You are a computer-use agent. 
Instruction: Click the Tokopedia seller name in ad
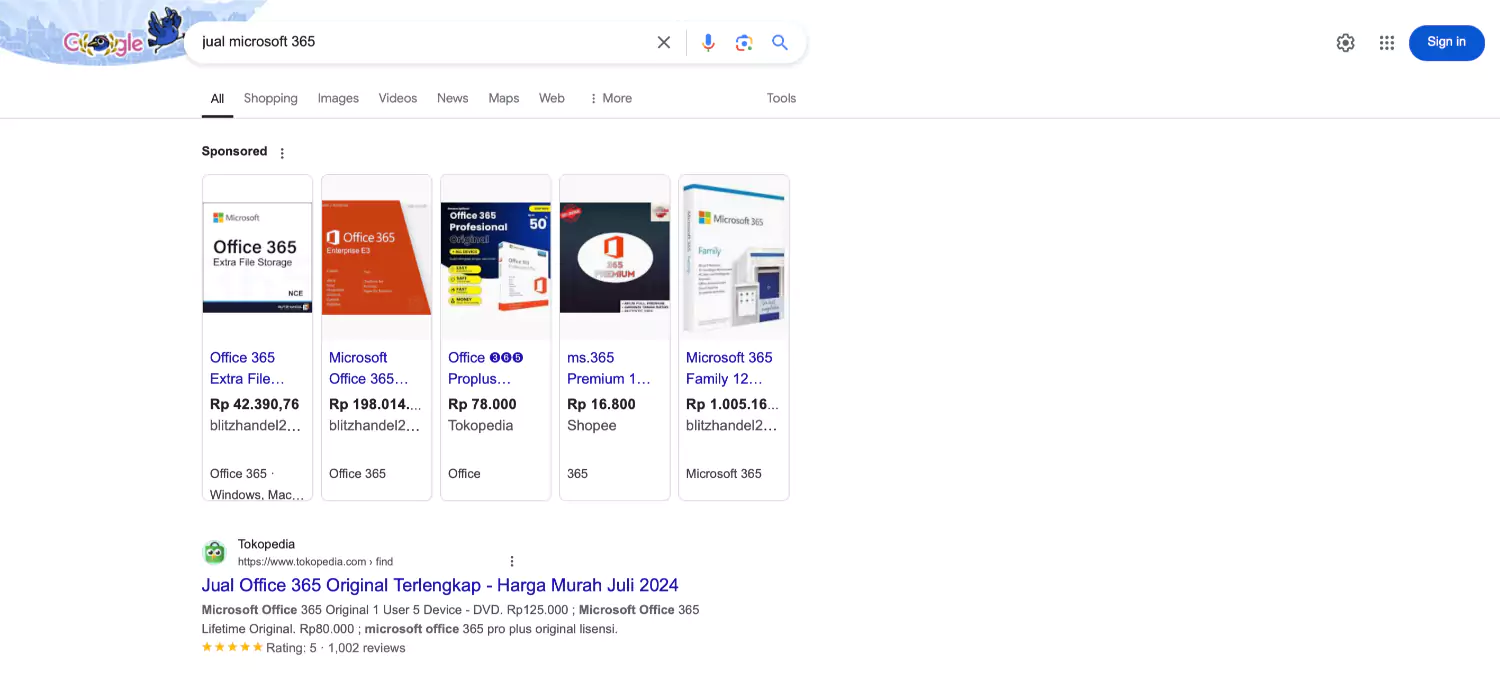pyautogui.click(x=480, y=425)
